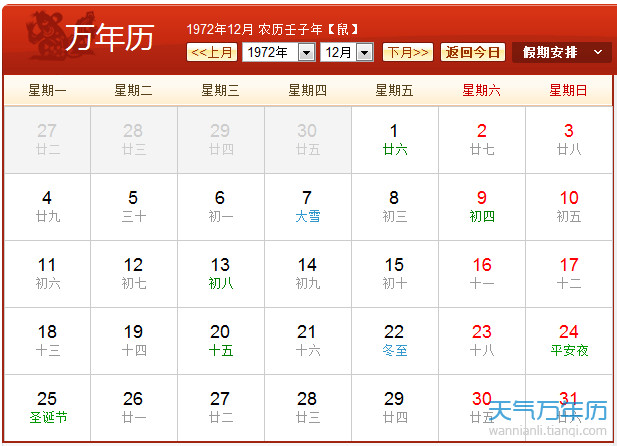The height and width of the screenshot is (446, 617).
Task: Select December 26 廿一
Action: [x=134, y=408]
